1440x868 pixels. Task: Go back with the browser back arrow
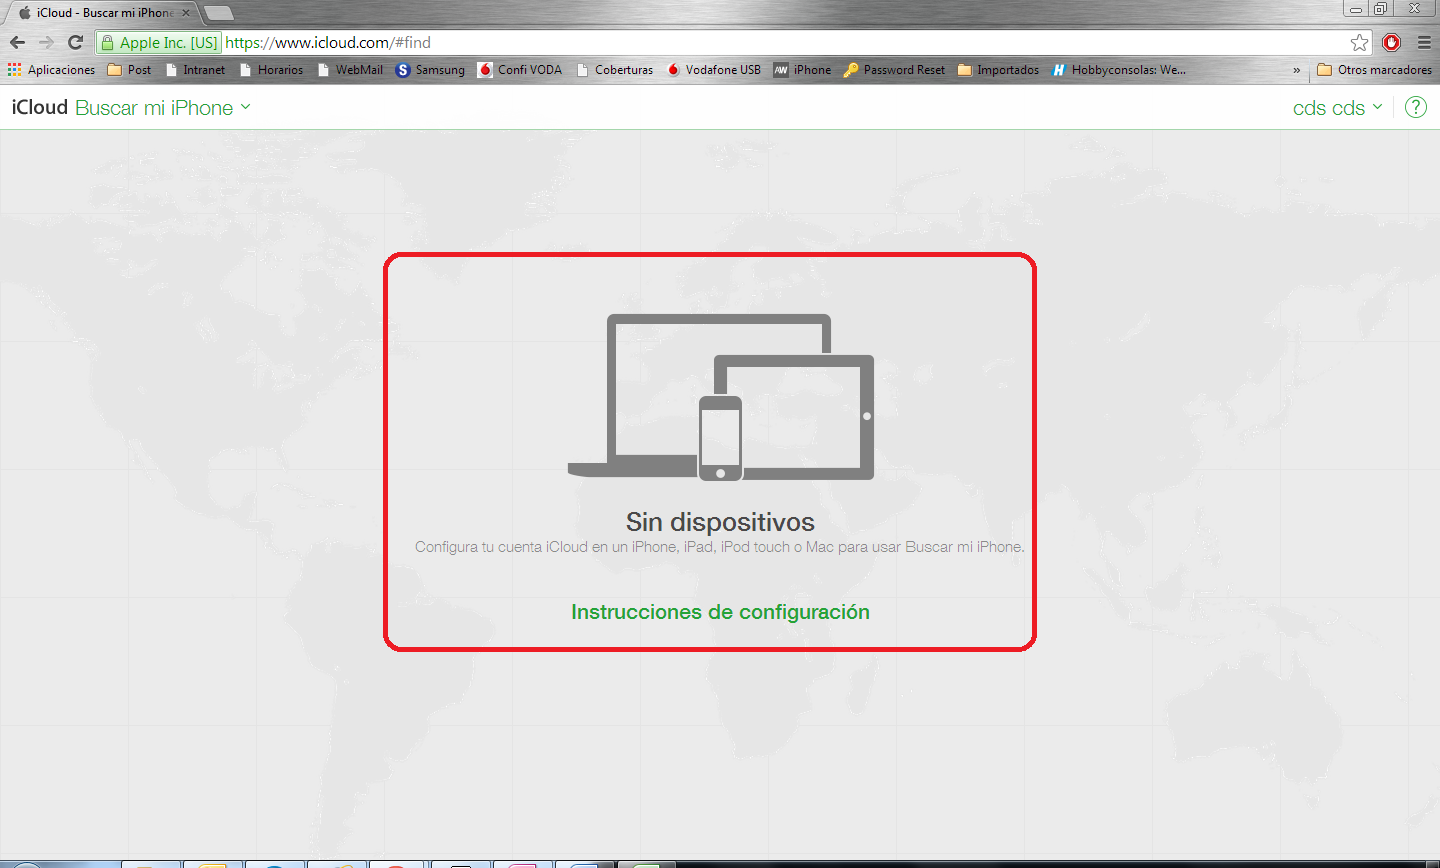17,42
